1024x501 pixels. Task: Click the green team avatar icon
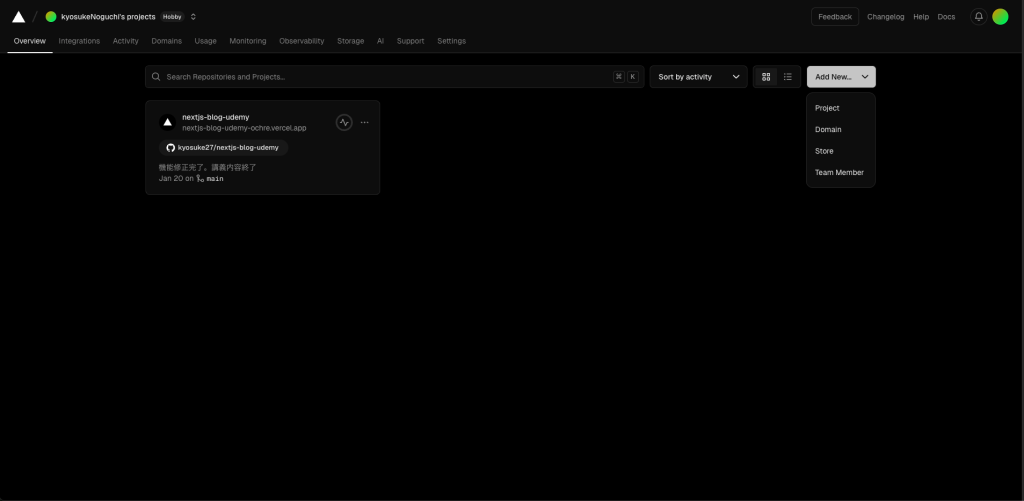pyautogui.click(x=51, y=17)
